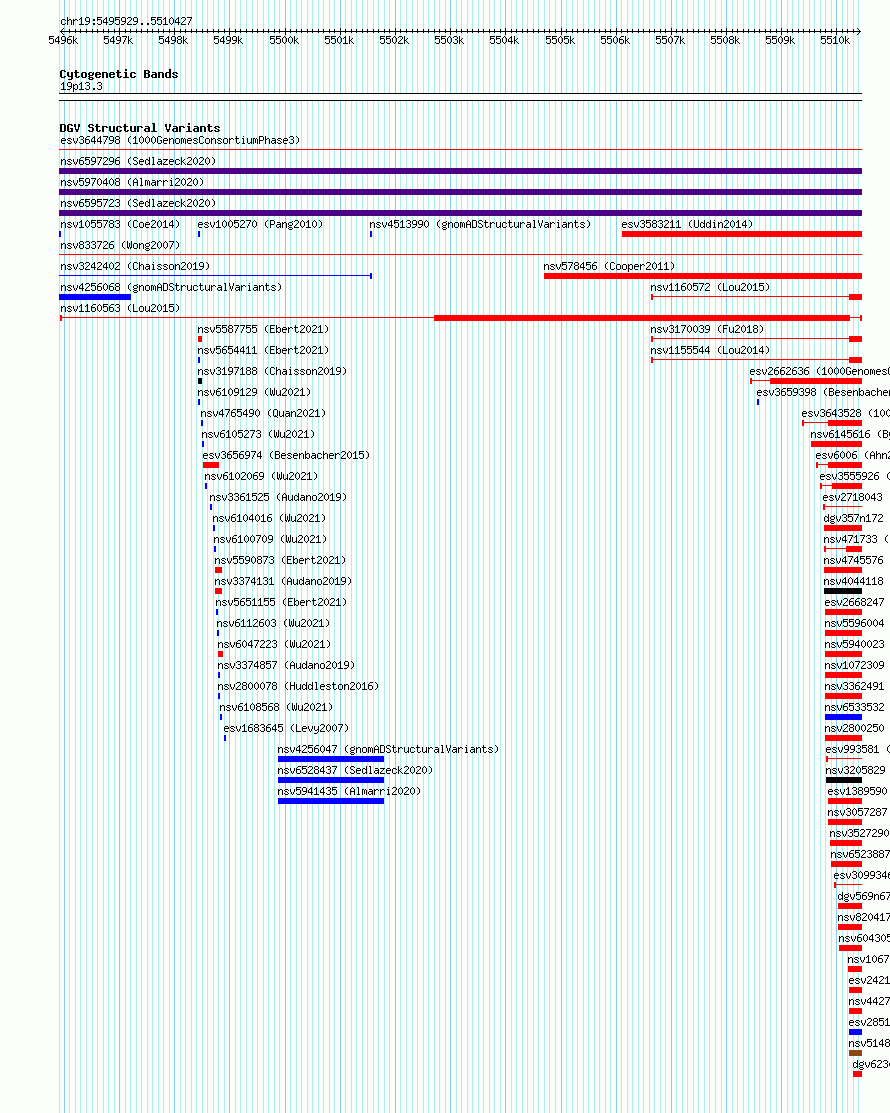The image size is (890, 1113).
Task: Select nsv3170039 (Fu2018) label
Action: [708, 329]
